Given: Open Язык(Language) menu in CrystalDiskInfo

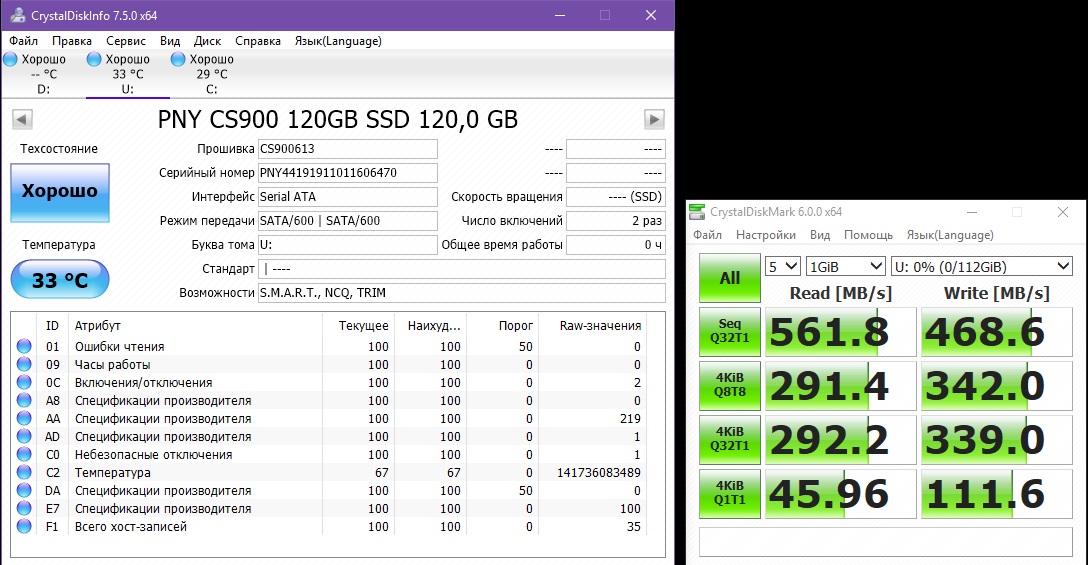Looking at the screenshot, I should pos(338,41).
